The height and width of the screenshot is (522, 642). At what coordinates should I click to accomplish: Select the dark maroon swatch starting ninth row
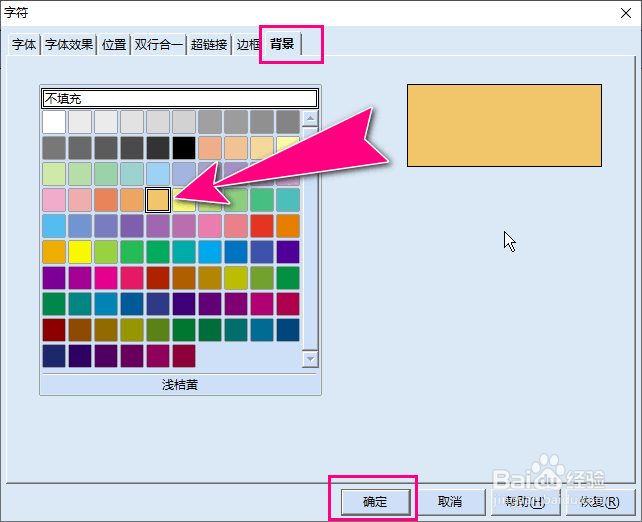[x=54, y=330]
